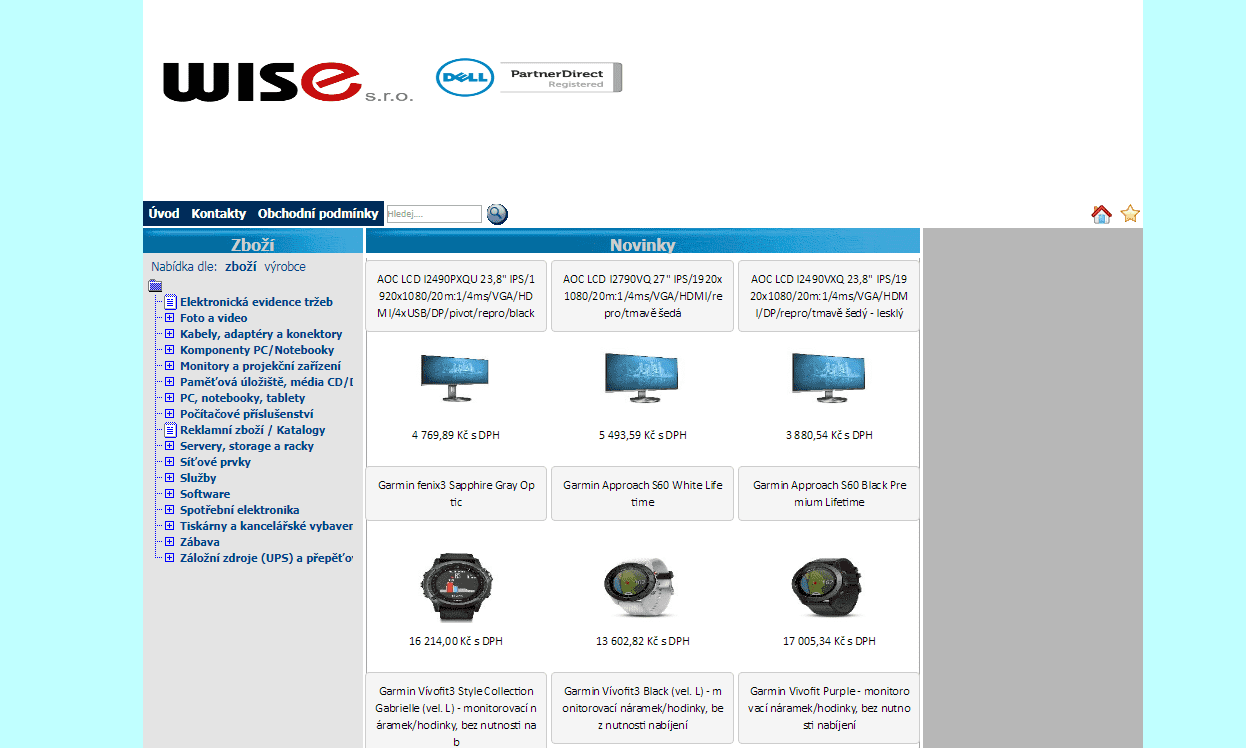Screen dimensions: 1246x748
Task: Open AOC LCD I2790VQ 27" product title
Action: point(642,296)
